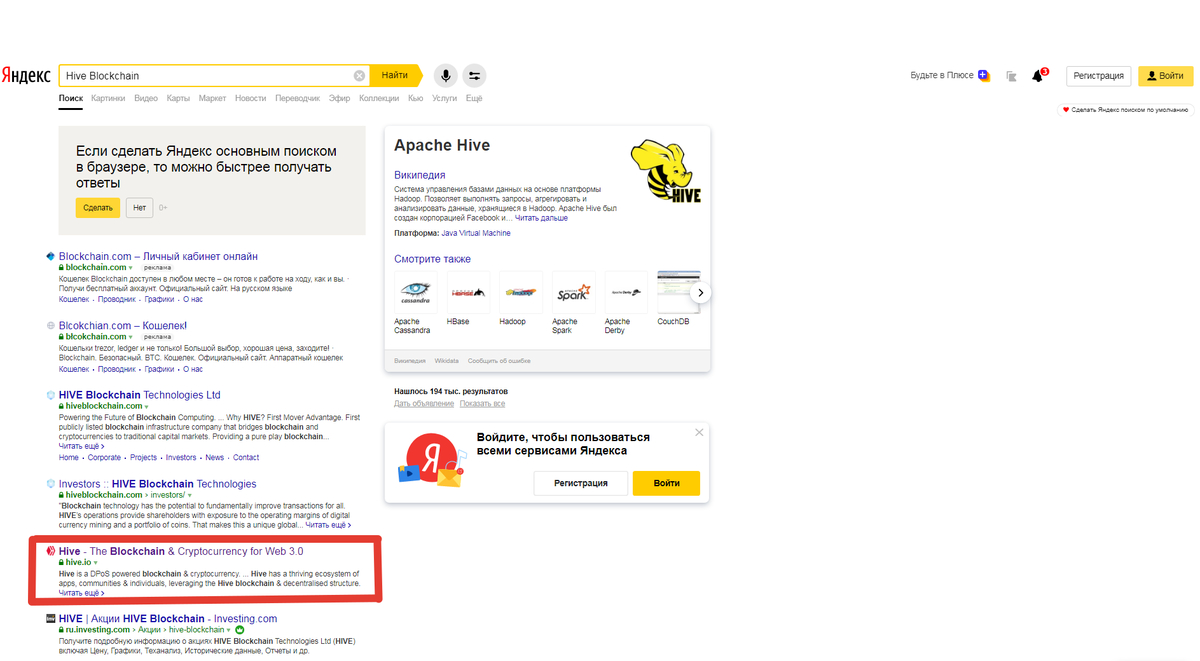
Task: Open the Hadoop thumbnail
Action: pos(521,292)
